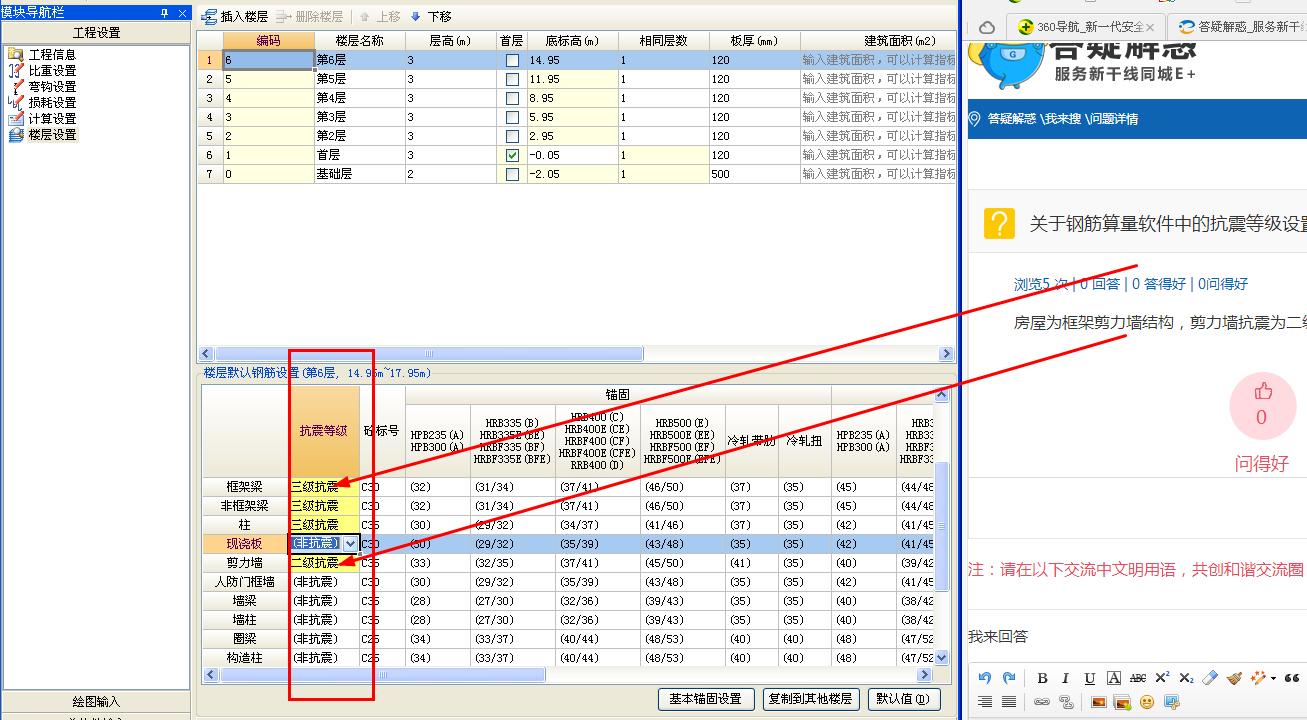The width and height of the screenshot is (1307, 720).
Task: Open 计算设置 settings item
Action: (42, 118)
